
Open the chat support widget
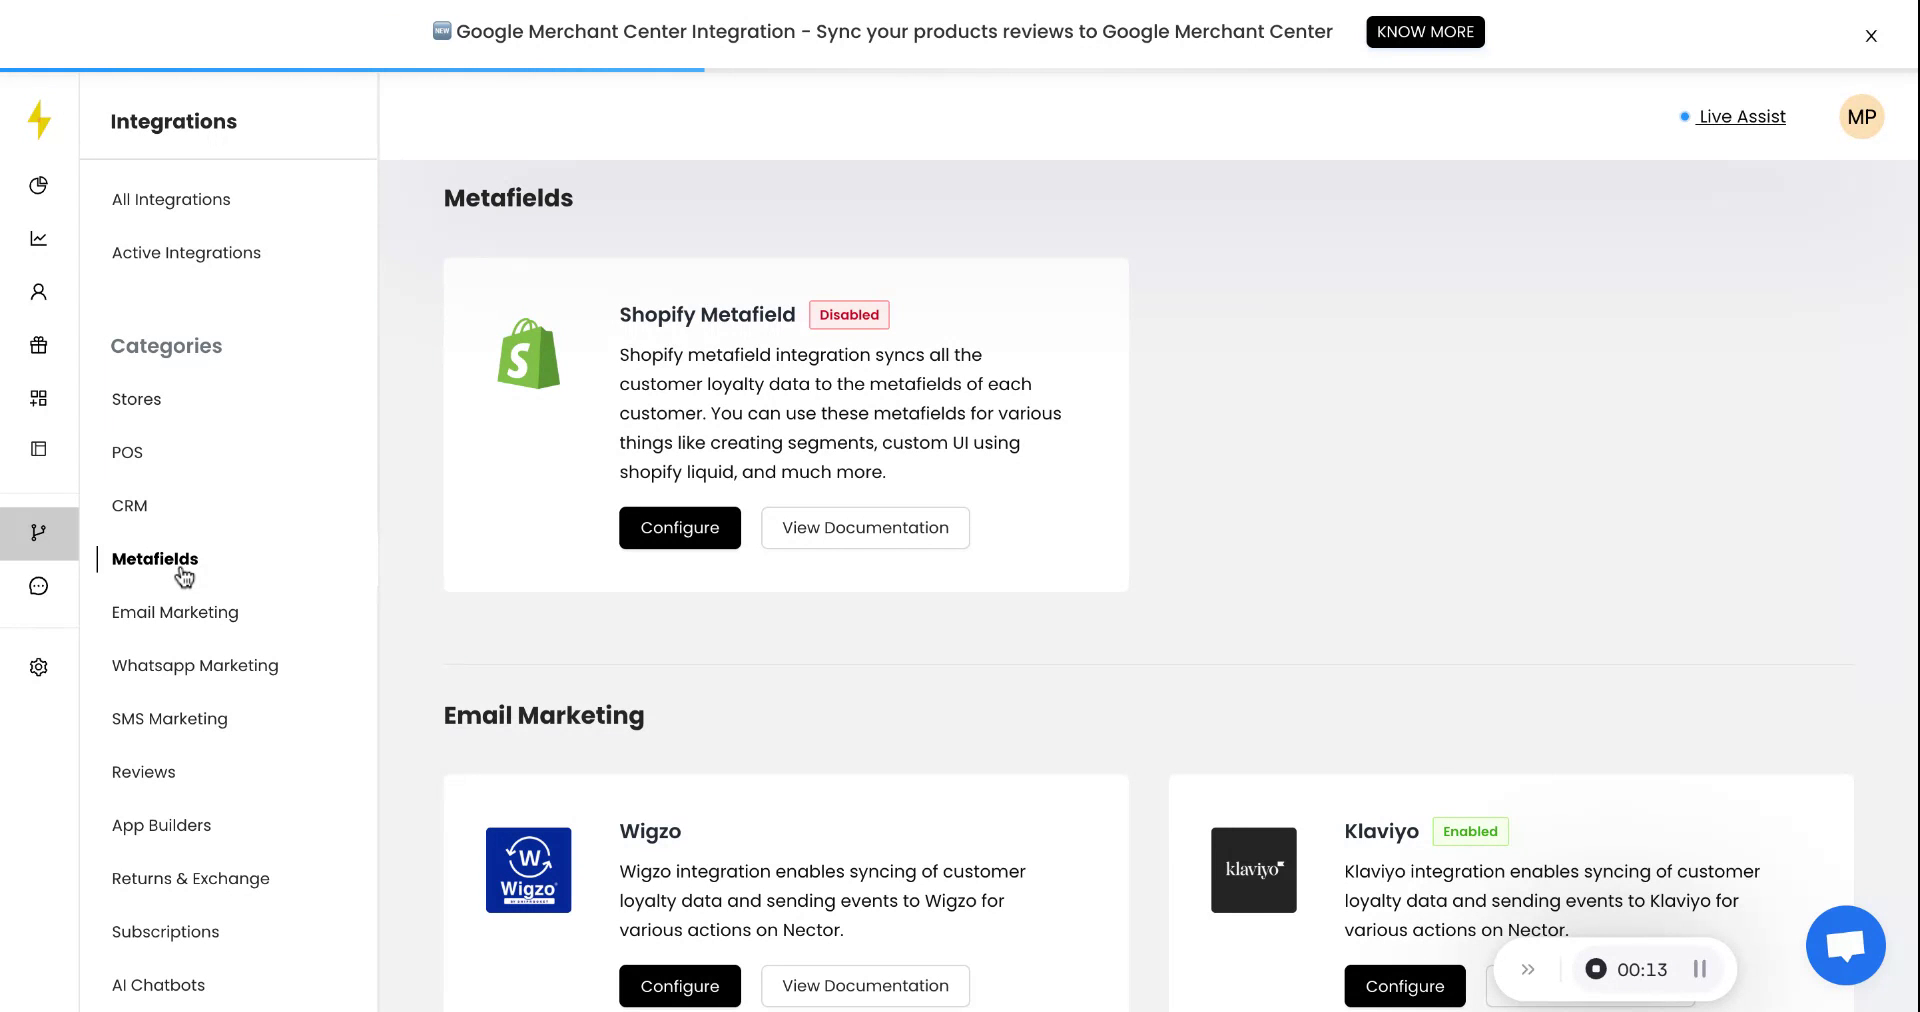[x=1845, y=945]
